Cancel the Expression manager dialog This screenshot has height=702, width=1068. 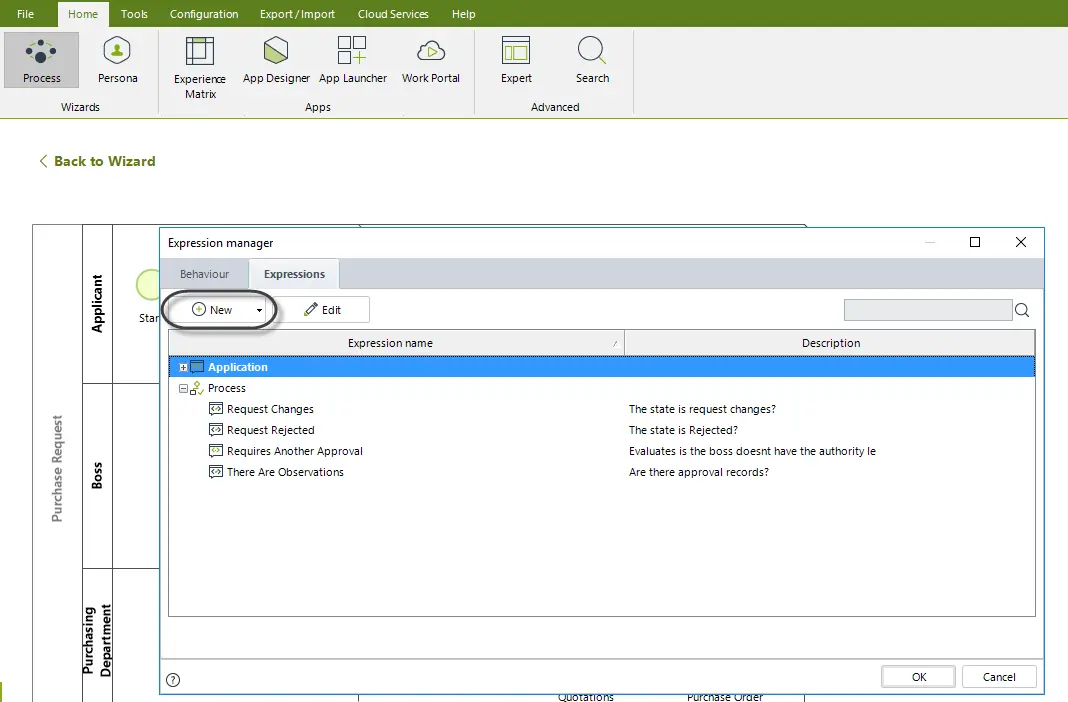tap(999, 677)
